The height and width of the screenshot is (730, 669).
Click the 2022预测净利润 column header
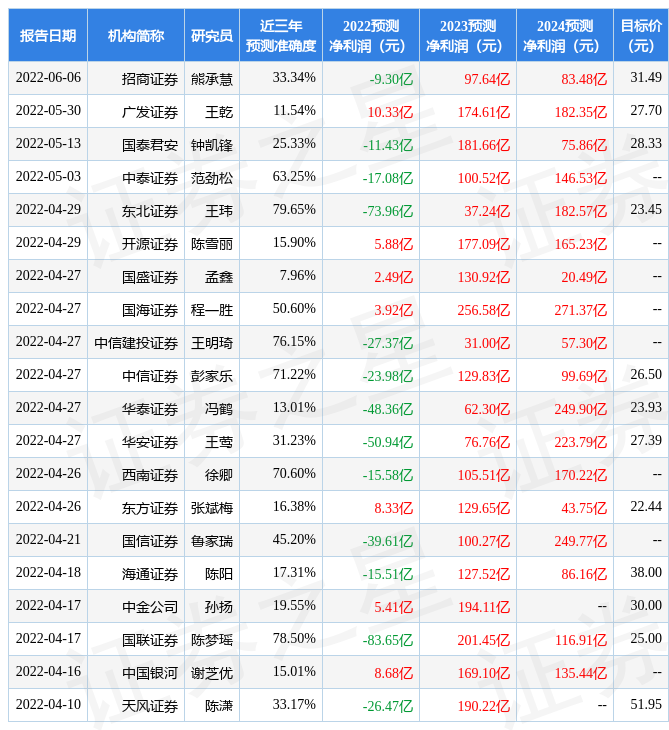(x=371, y=35)
